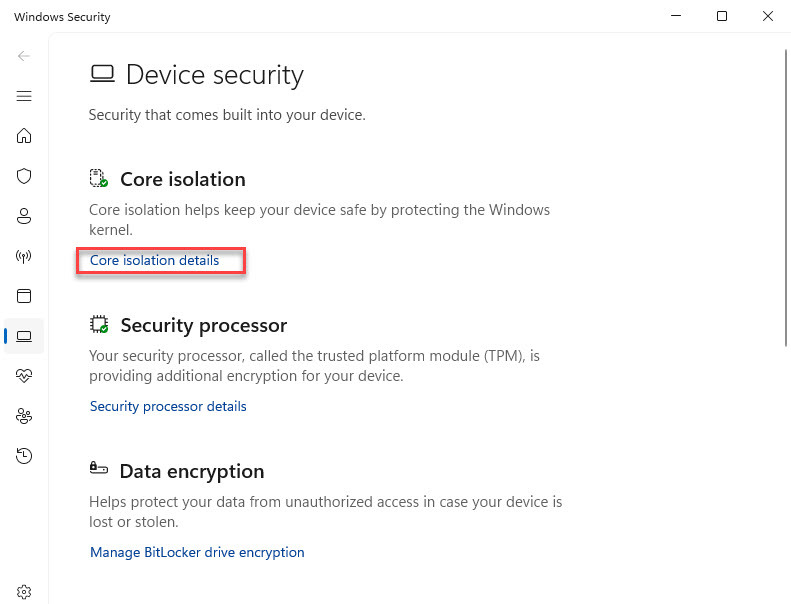Click the back arrow button
Viewport: 791px width, 604px height.
pos(24,56)
